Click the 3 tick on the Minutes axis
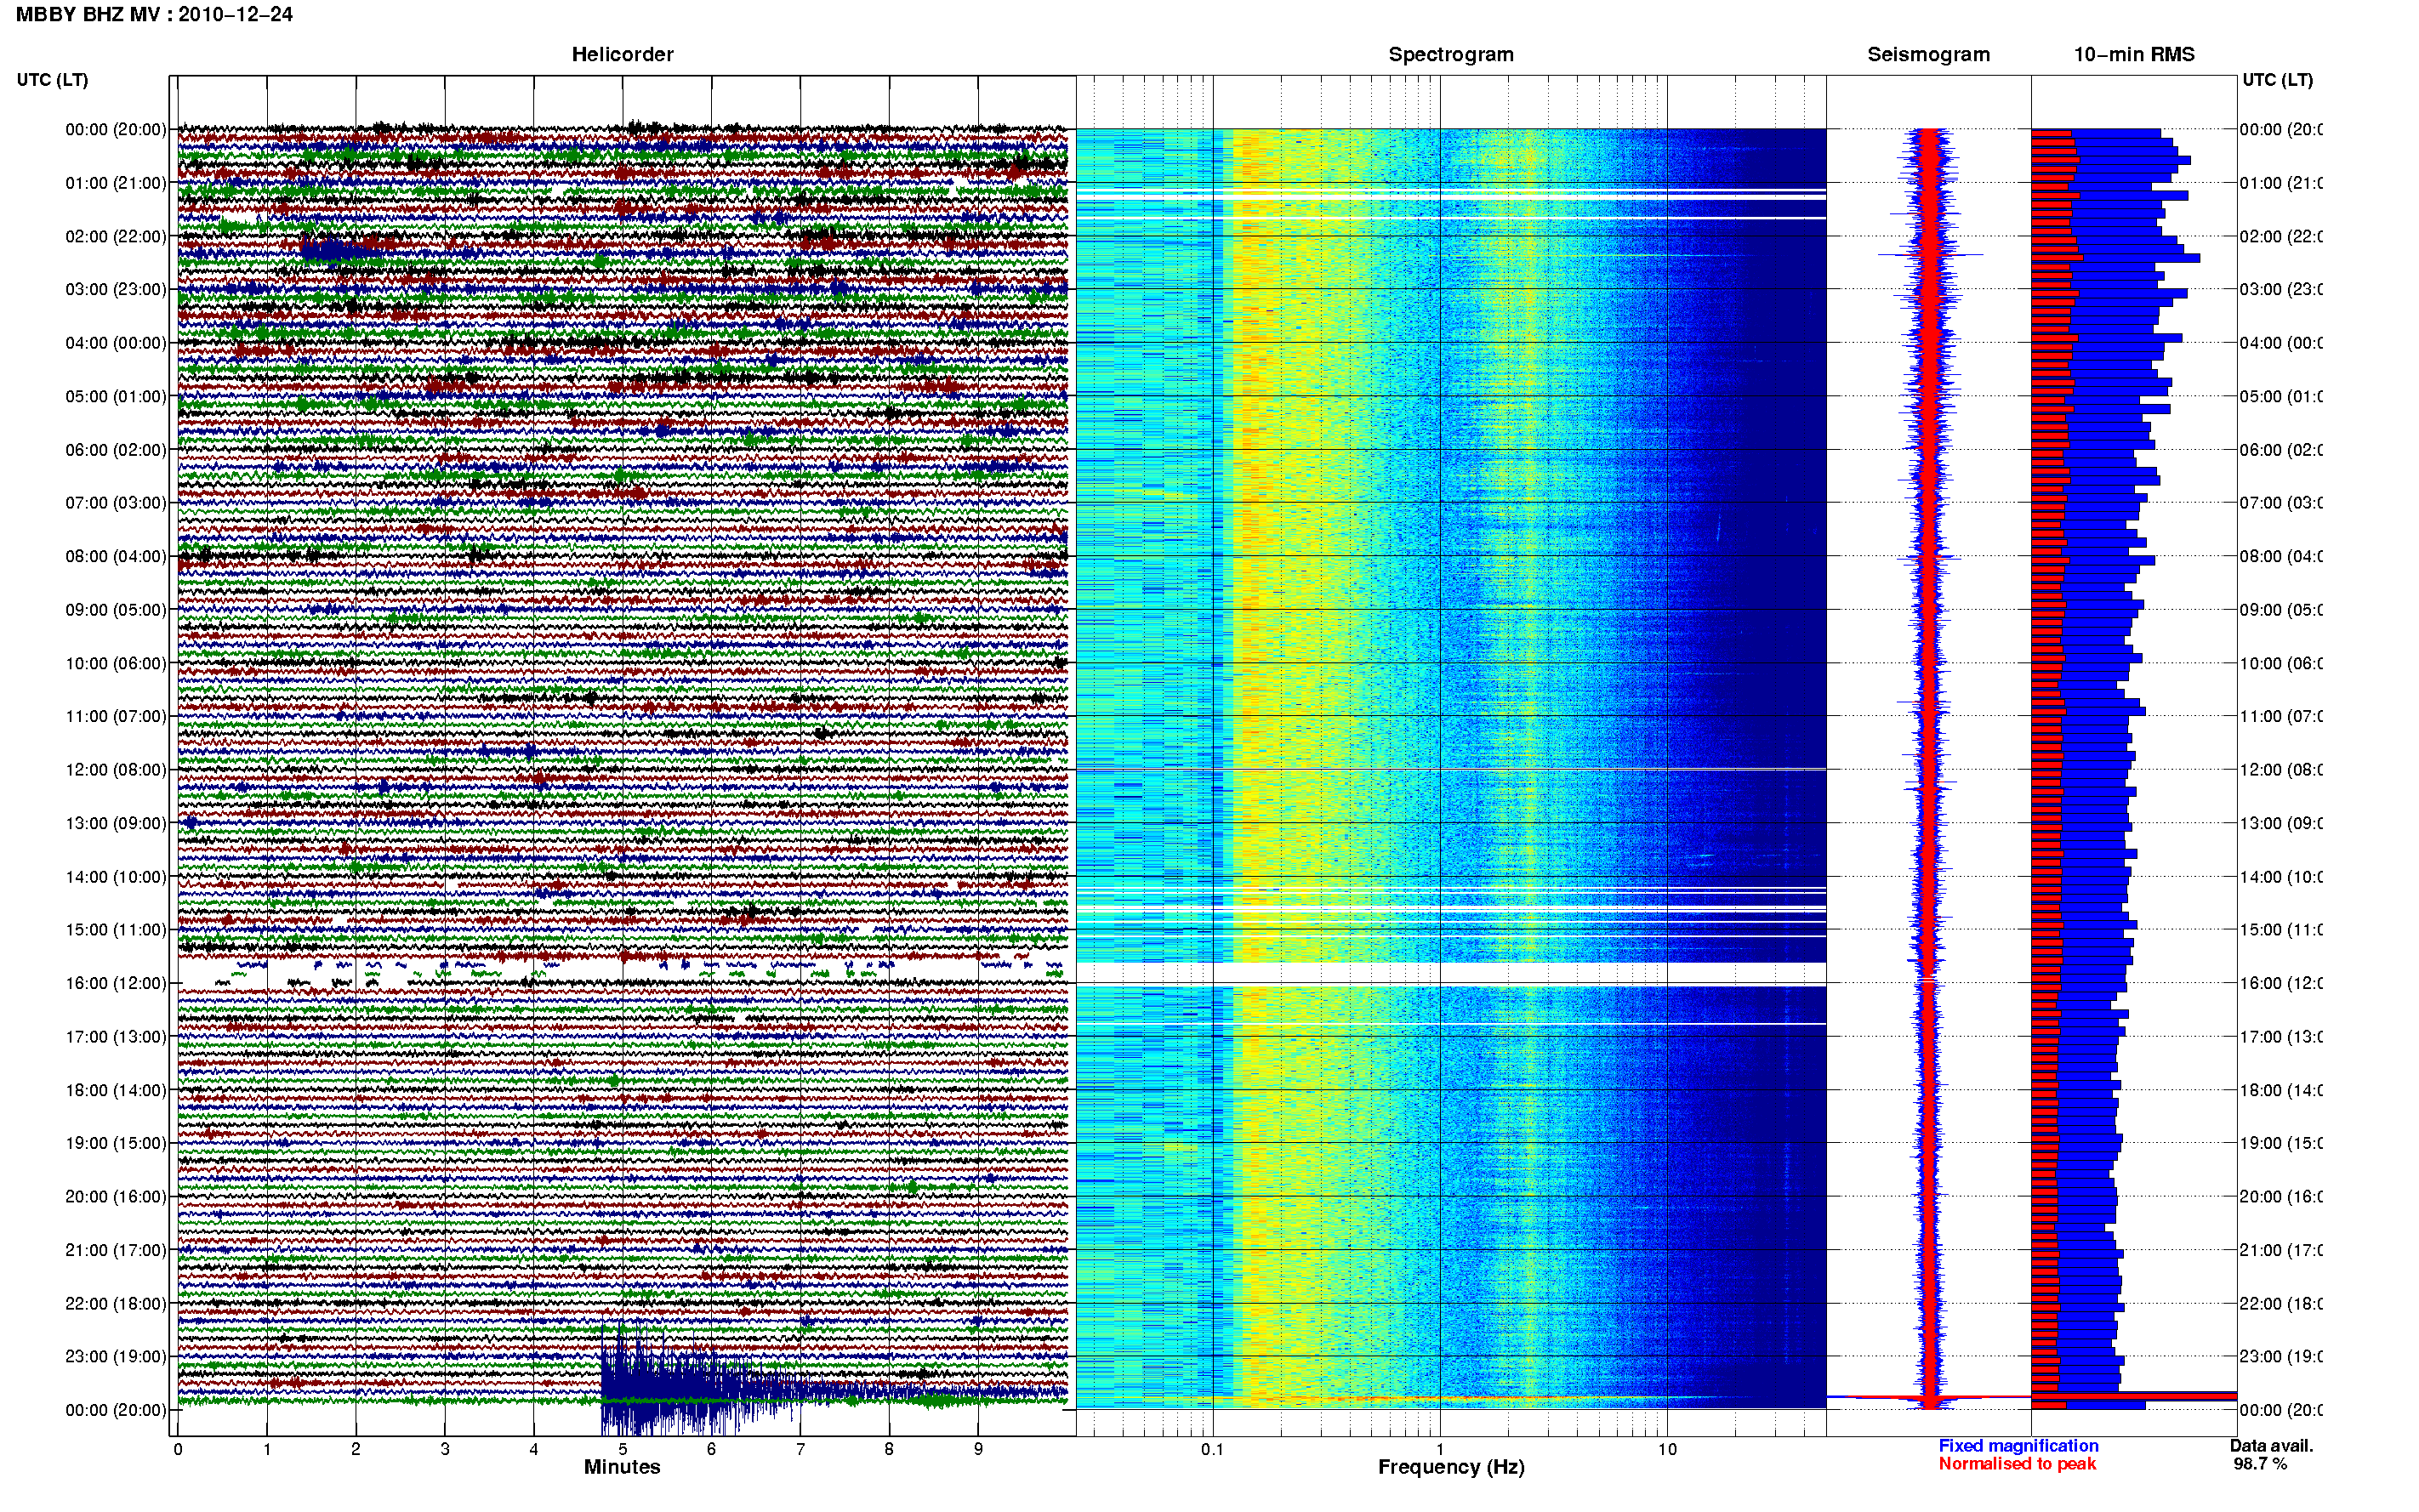This screenshot has width=2419, height=1512. pyautogui.click(x=445, y=1449)
